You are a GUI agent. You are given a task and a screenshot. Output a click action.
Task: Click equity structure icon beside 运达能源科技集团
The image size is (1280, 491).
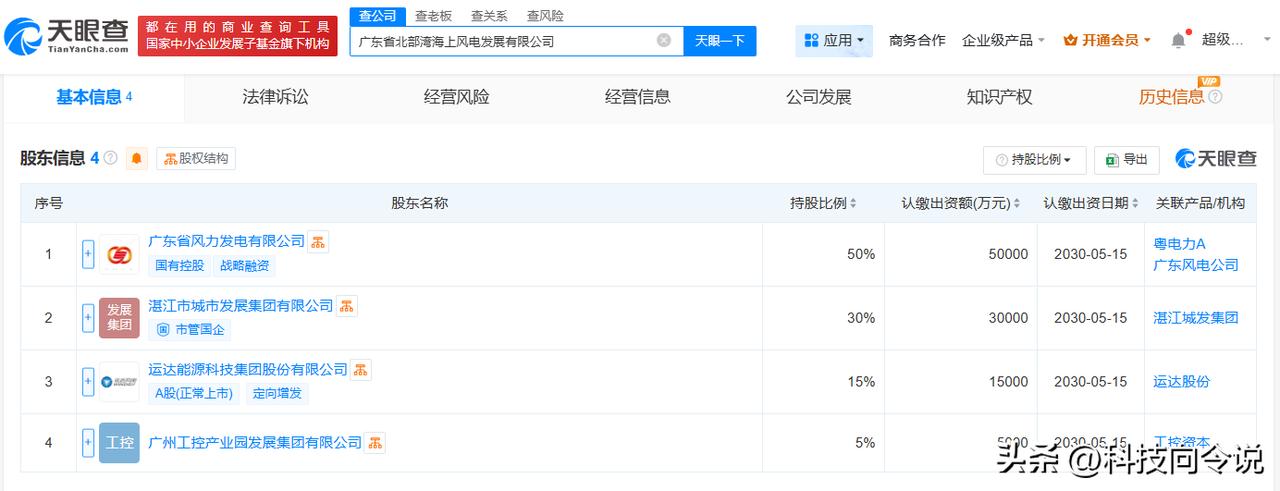(x=361, y=370)
